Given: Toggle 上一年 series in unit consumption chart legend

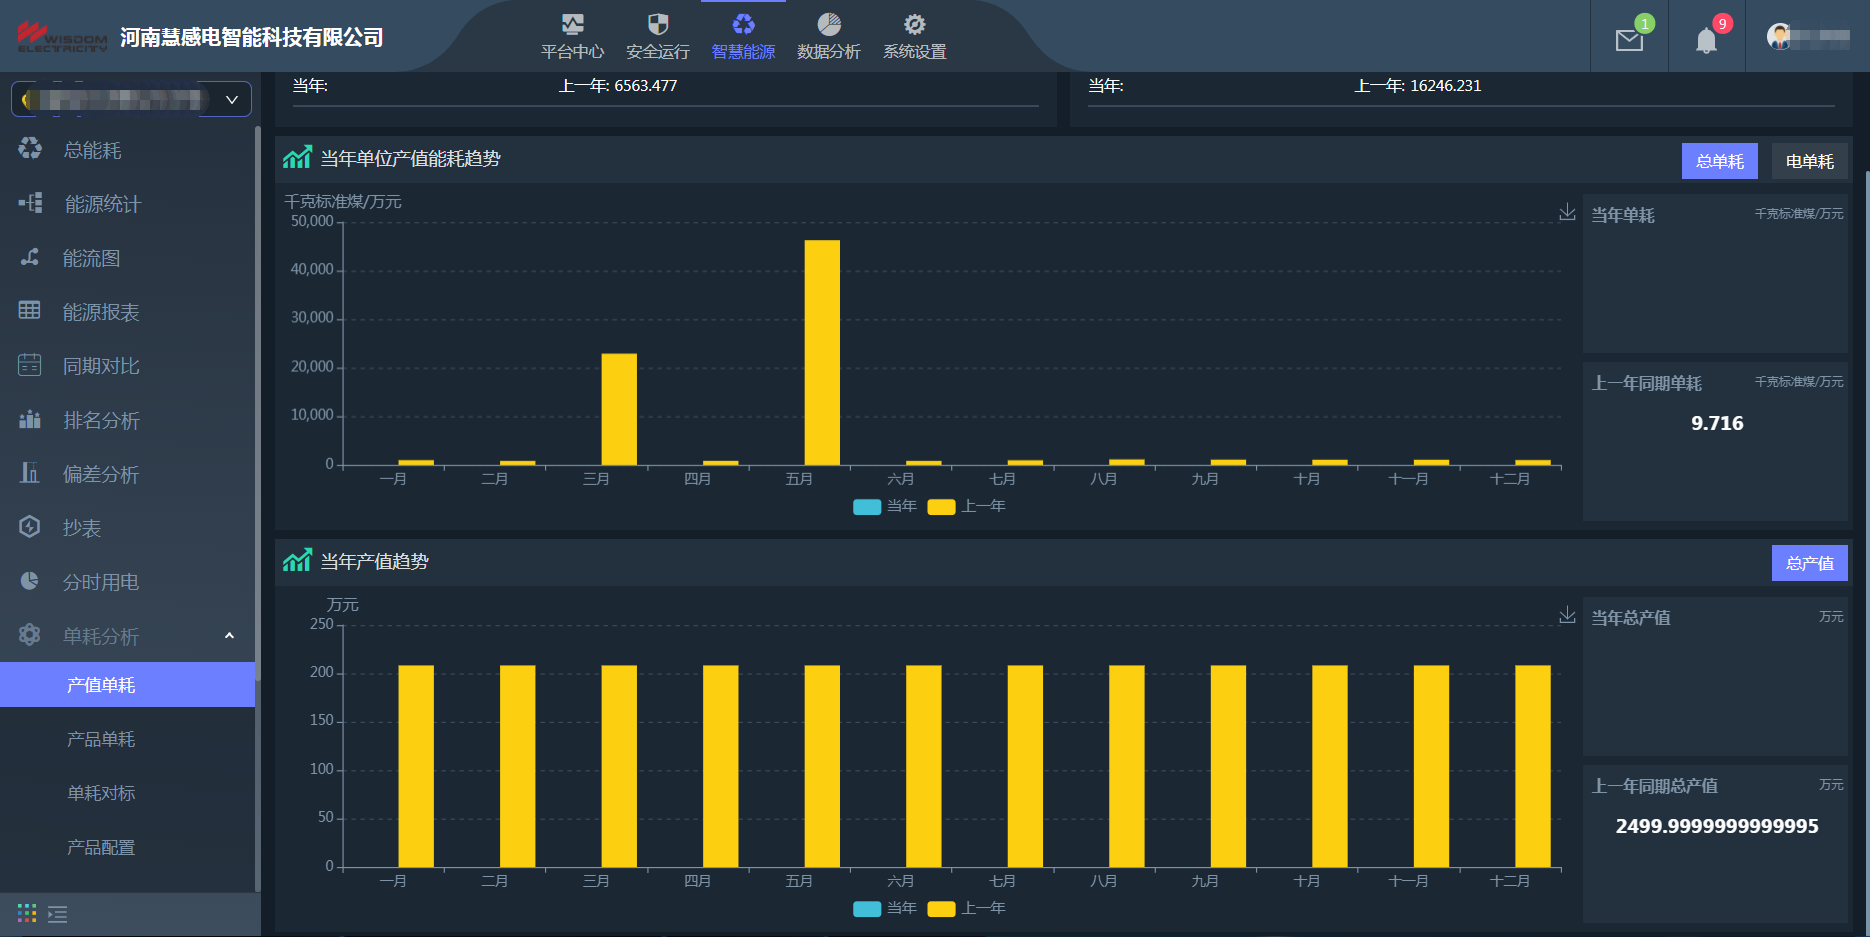Looking at the screenshot, I should [x=967, y=506].
